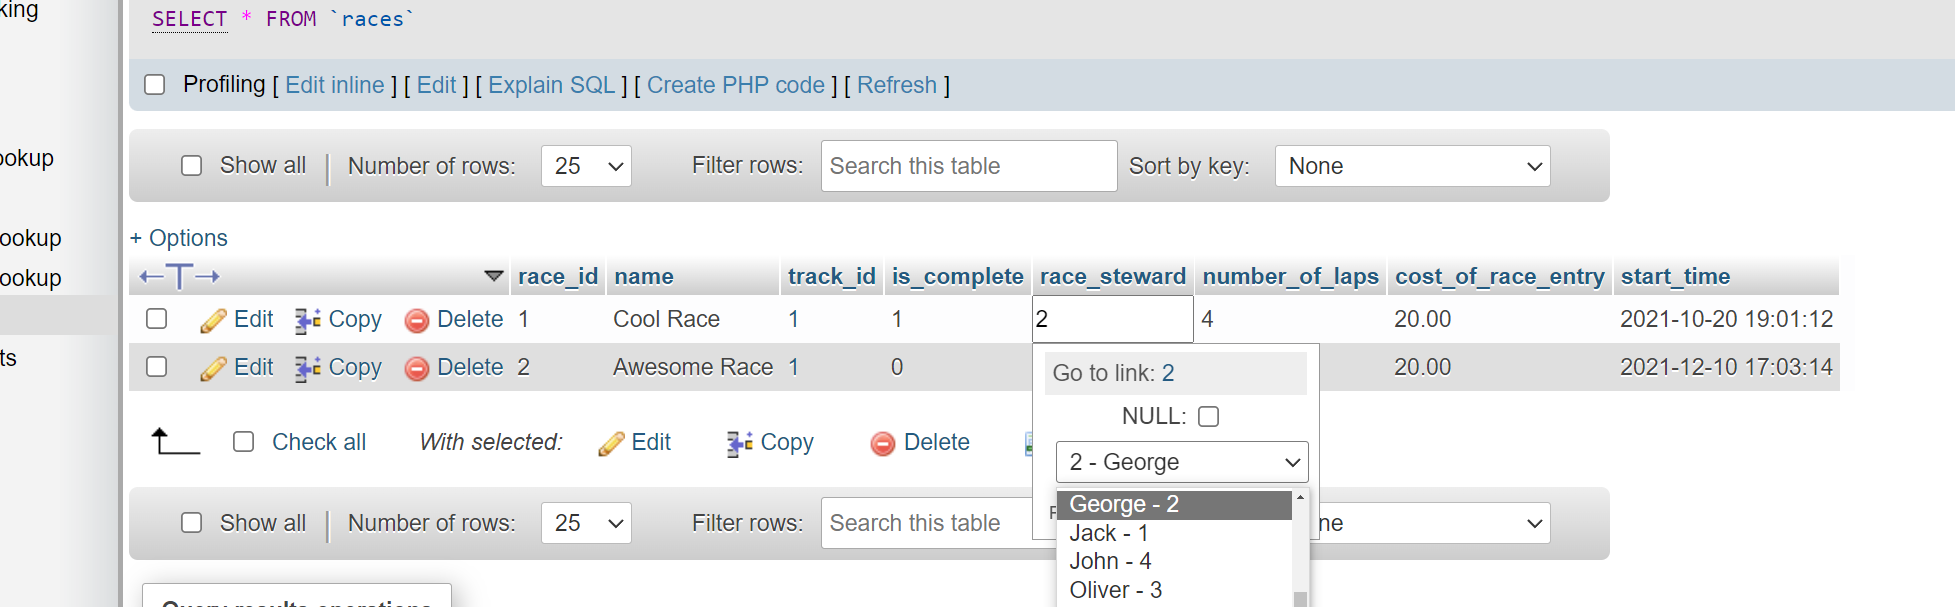Click the full texts toggle arrows icon

(x=180, y=276)
